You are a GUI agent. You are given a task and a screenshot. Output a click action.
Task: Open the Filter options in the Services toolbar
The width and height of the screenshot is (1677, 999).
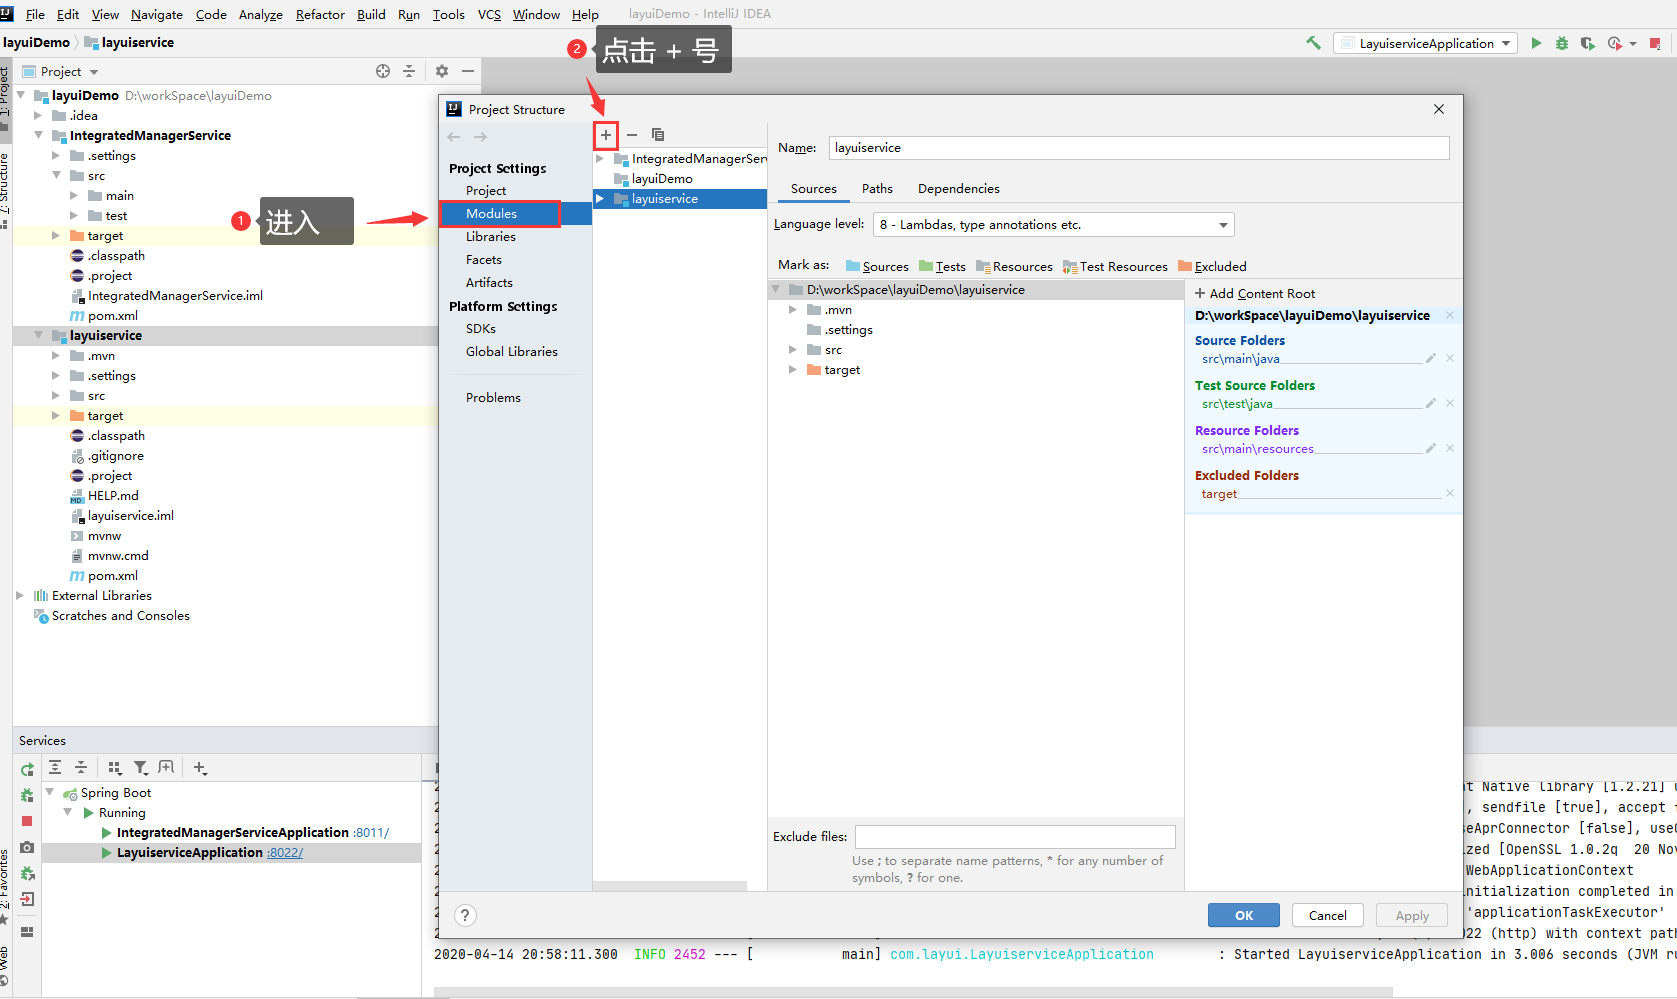pyautogui.click(x=141, y=767)
